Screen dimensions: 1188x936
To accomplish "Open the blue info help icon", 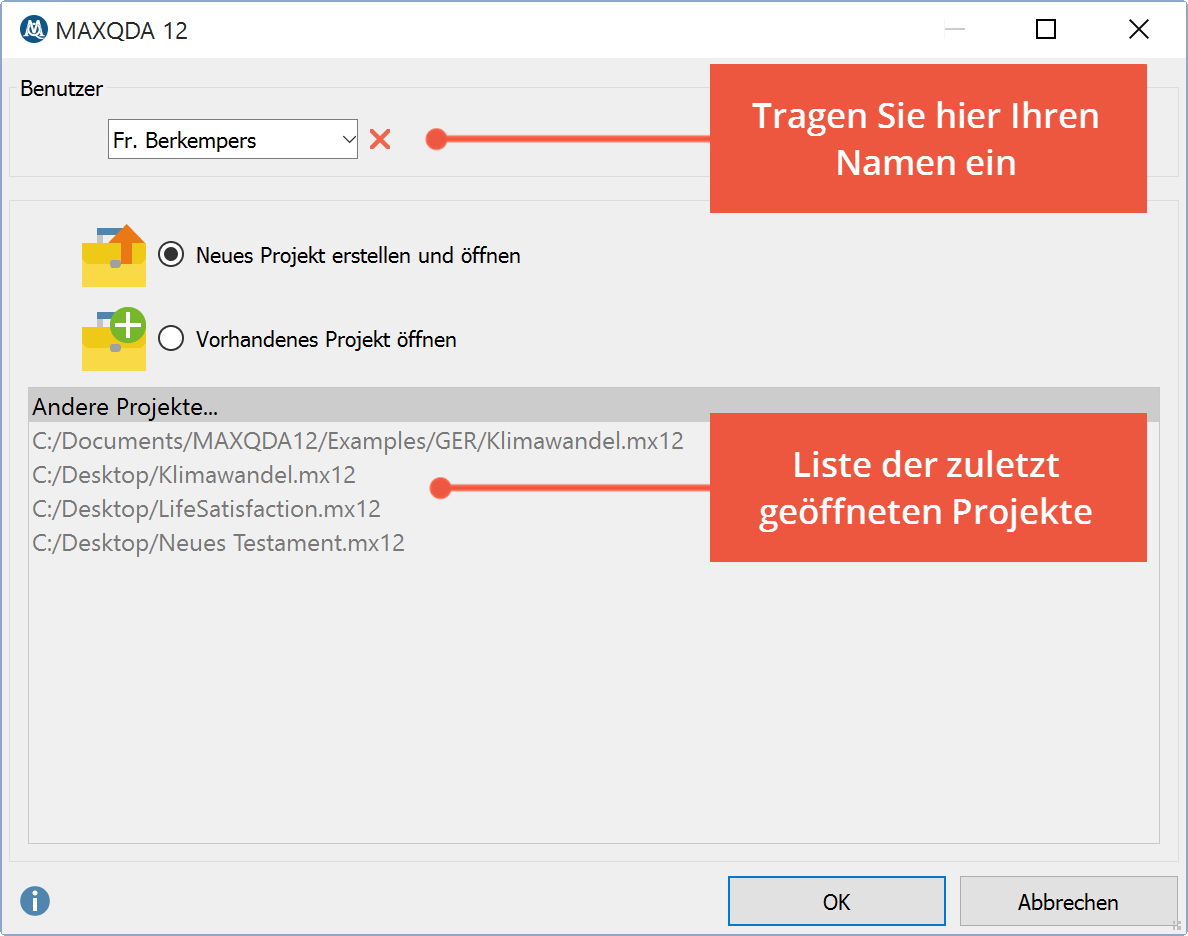I will click(35, 901).
